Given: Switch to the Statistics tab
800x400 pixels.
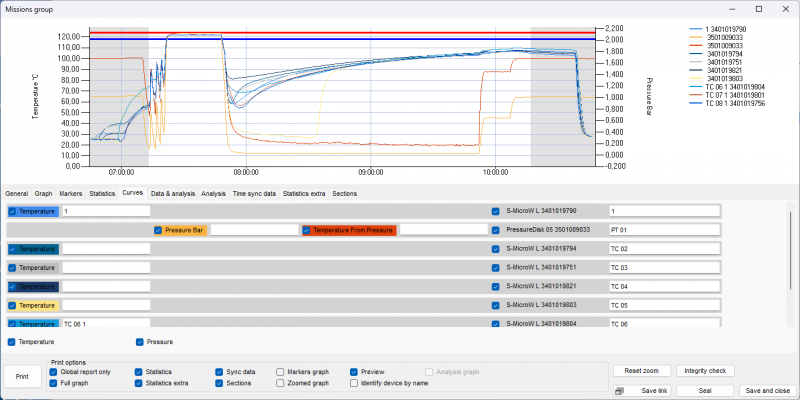Looking at the screenshot, I should pyautogui.click(x=102, y=193).
